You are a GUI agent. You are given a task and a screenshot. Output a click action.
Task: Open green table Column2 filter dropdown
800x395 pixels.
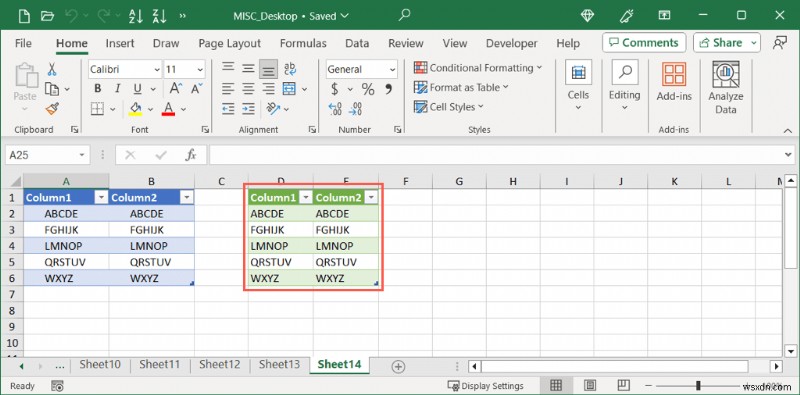pyautogui.click(x=371, y=198)
